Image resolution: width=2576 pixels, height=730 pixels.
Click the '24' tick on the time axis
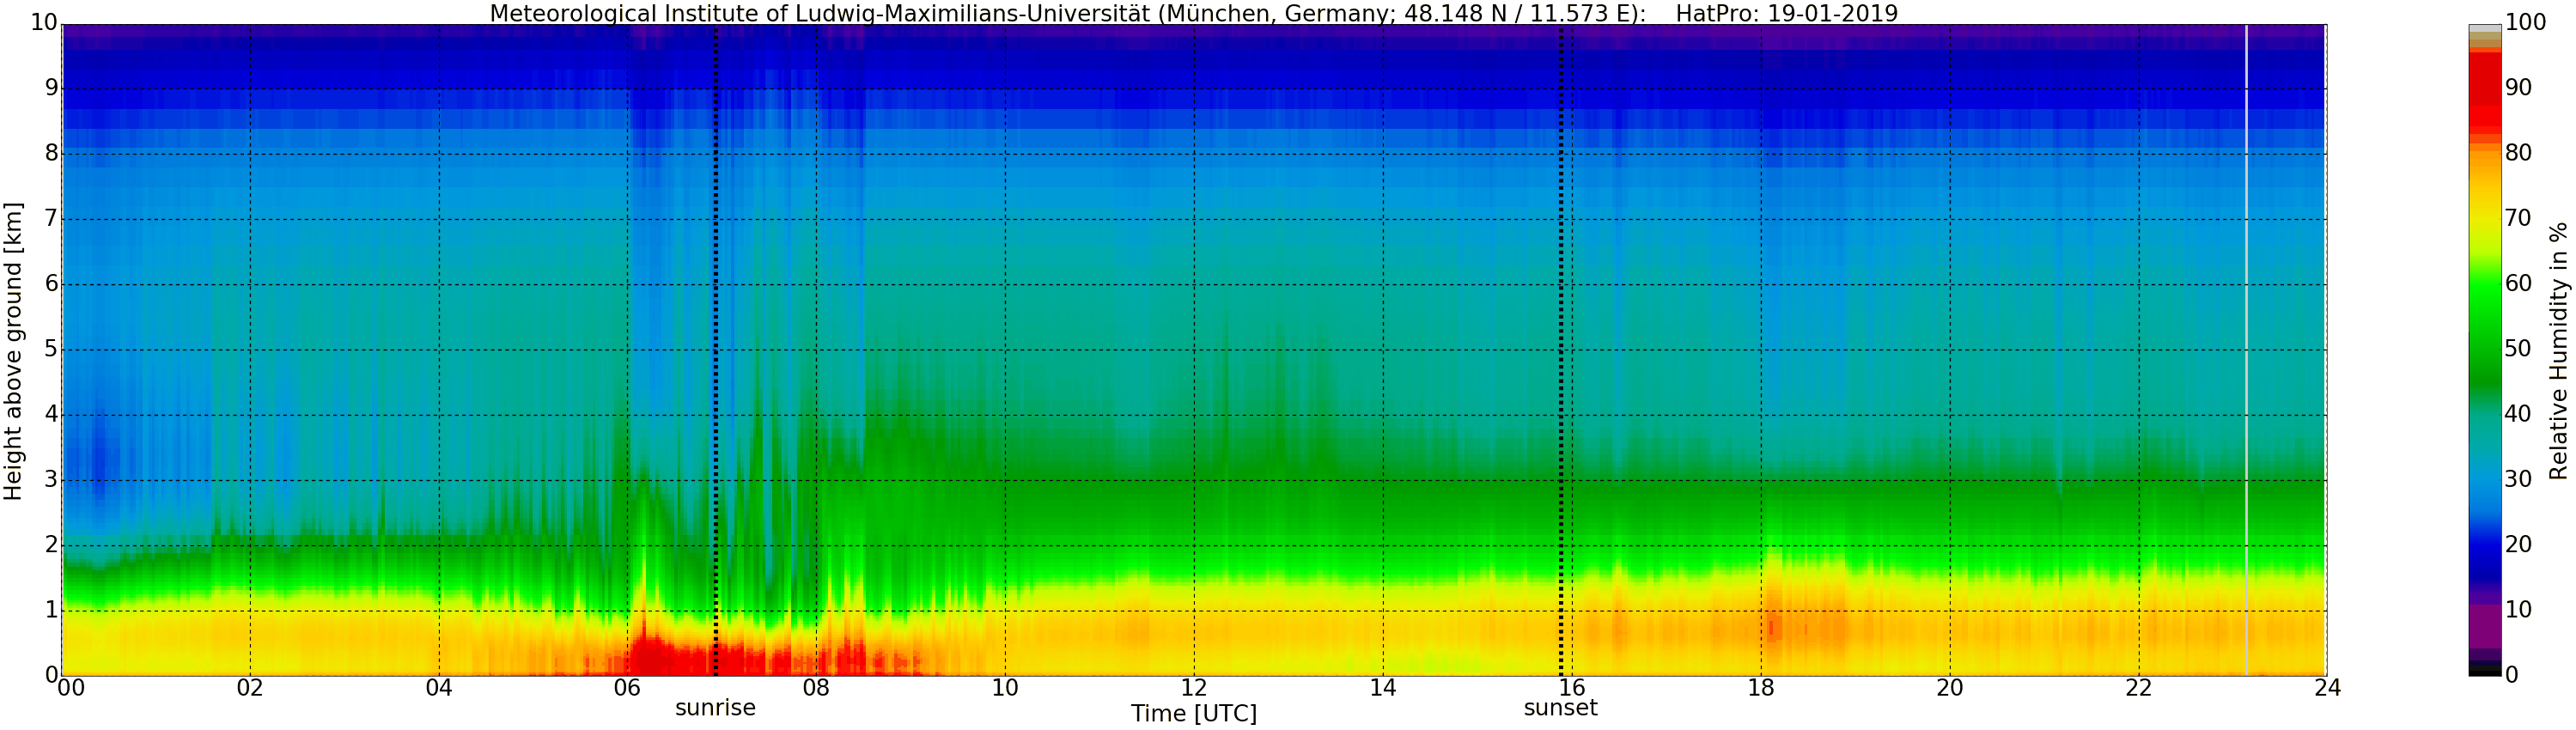click(2327, 688)
